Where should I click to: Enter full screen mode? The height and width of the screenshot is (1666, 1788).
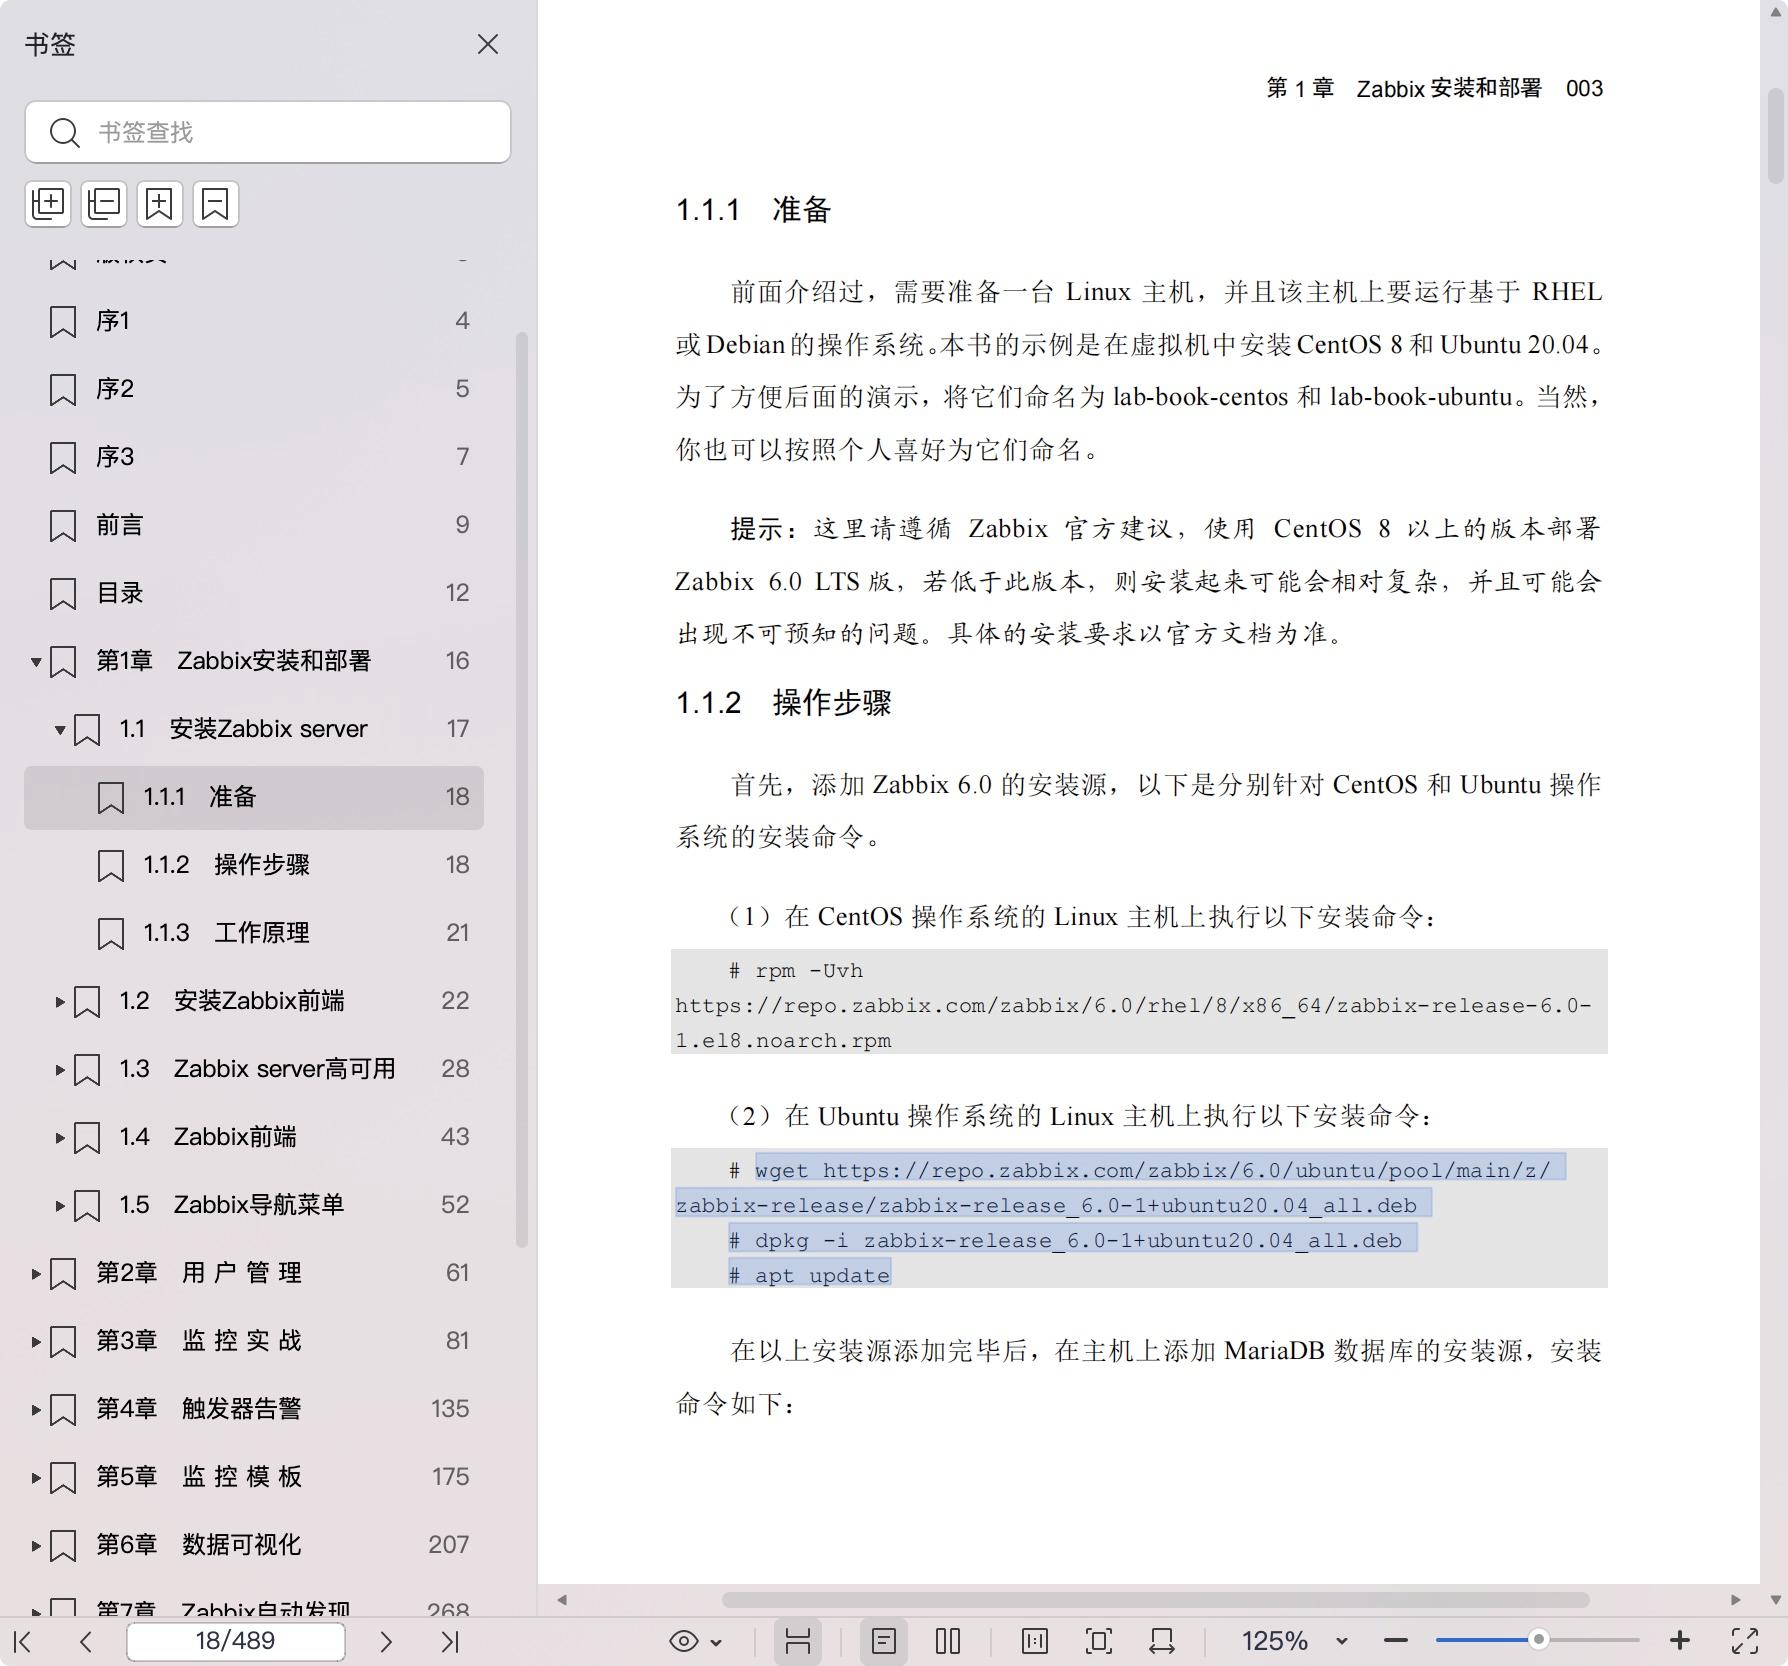(x=1745, y=1641)
